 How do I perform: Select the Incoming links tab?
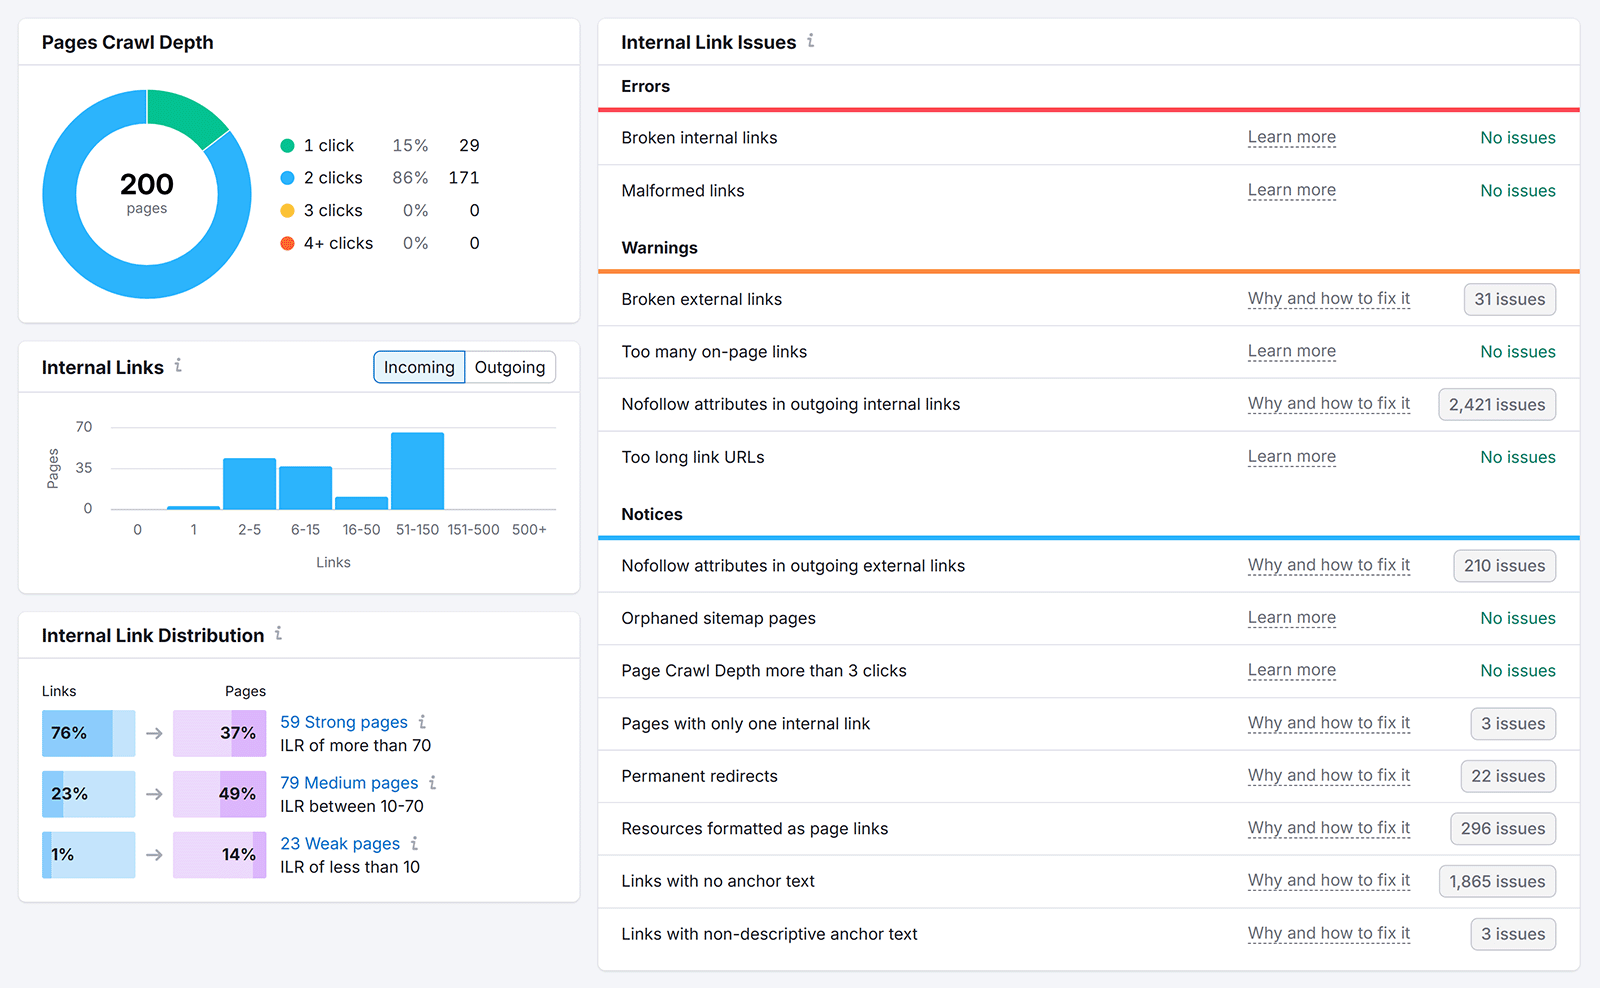(x=419, y=366)
